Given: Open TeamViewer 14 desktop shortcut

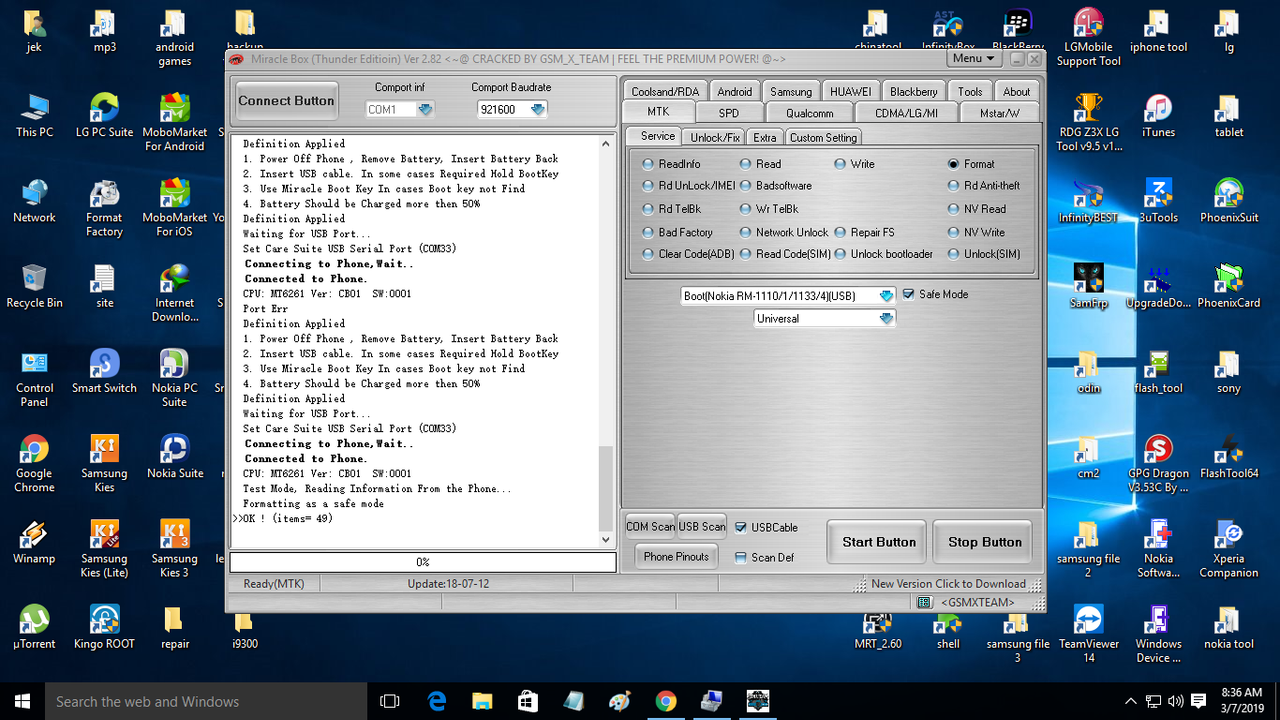Looking at the screenshot, I should (x=1088, y=635).
